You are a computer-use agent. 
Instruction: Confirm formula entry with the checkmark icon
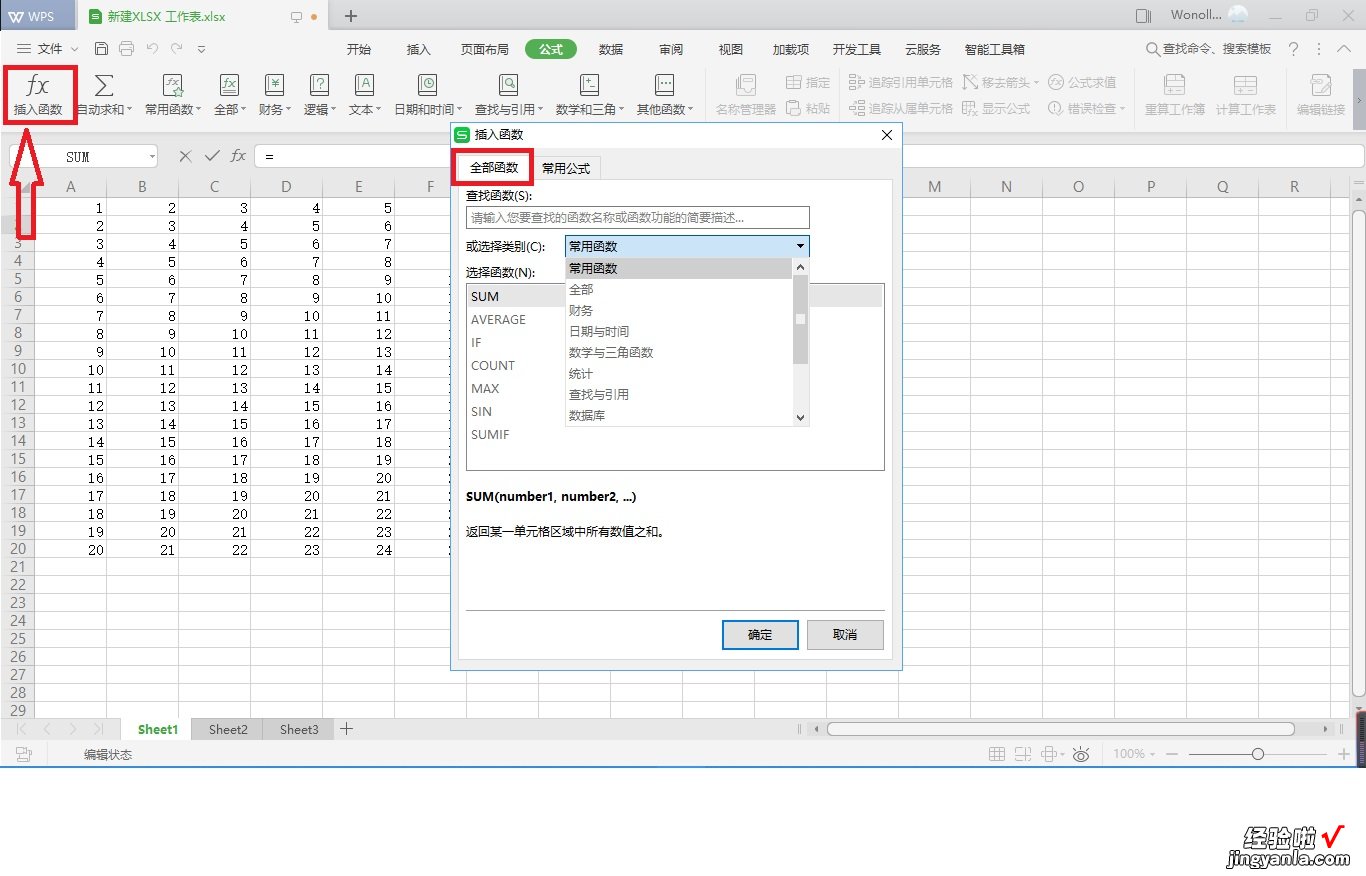click(212, 156)
